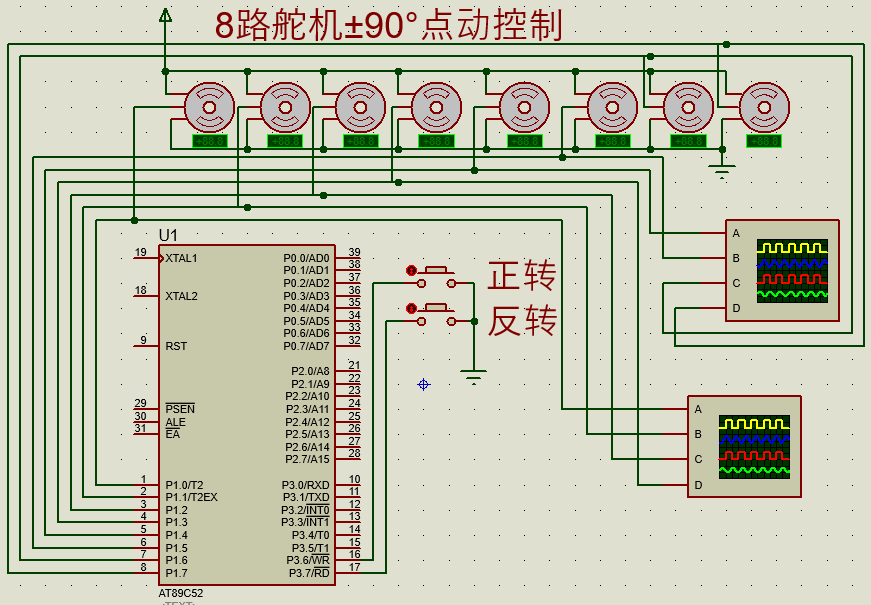
Task: Select the leftmost servo motor
Action: [x=208, y=107]
